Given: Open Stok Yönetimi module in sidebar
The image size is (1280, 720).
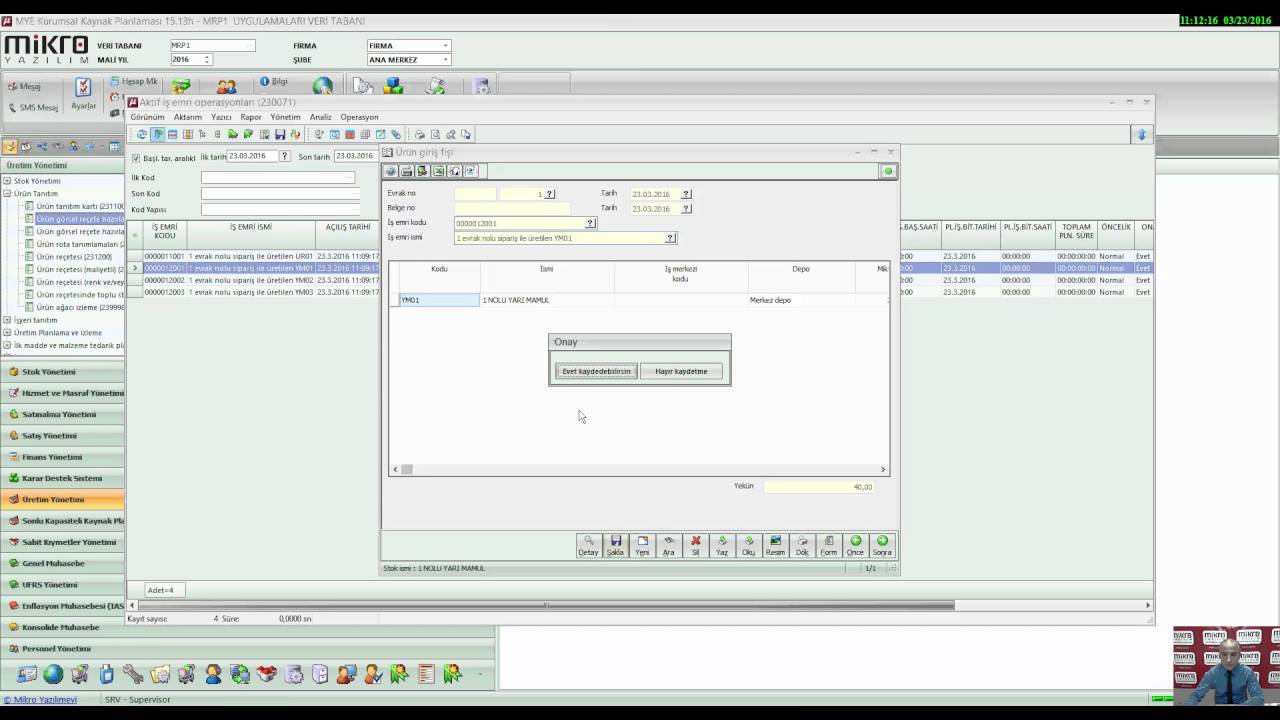Looking at the screenshot, I should click(62, 371).
